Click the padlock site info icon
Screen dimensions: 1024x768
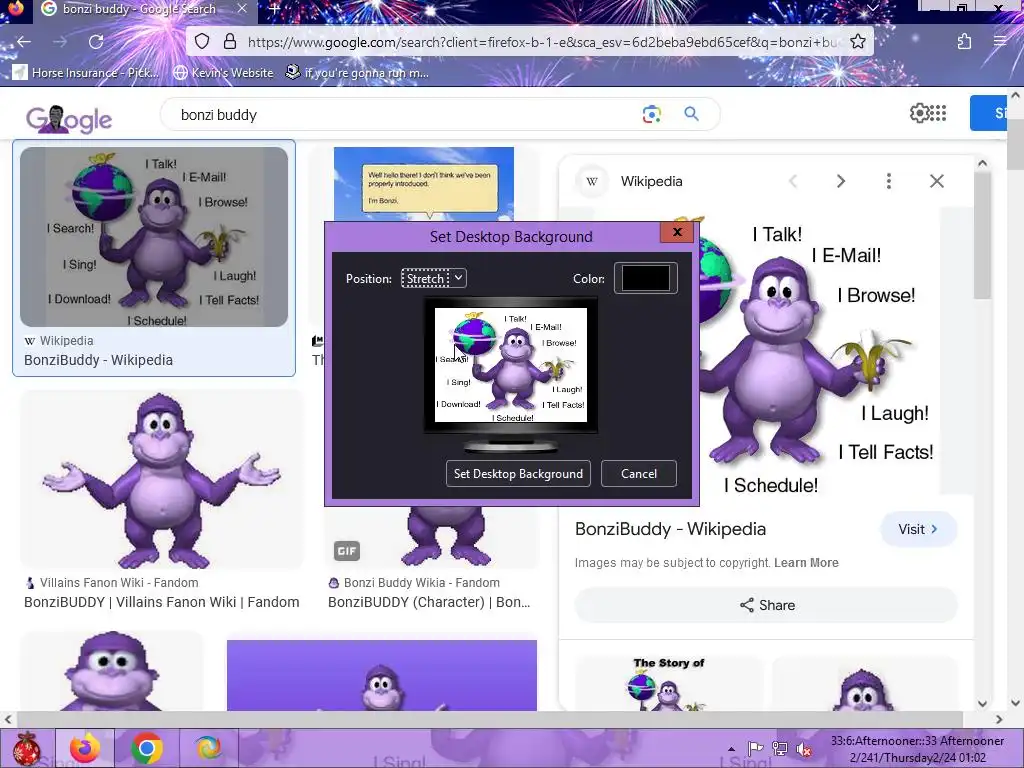[230, 42]
